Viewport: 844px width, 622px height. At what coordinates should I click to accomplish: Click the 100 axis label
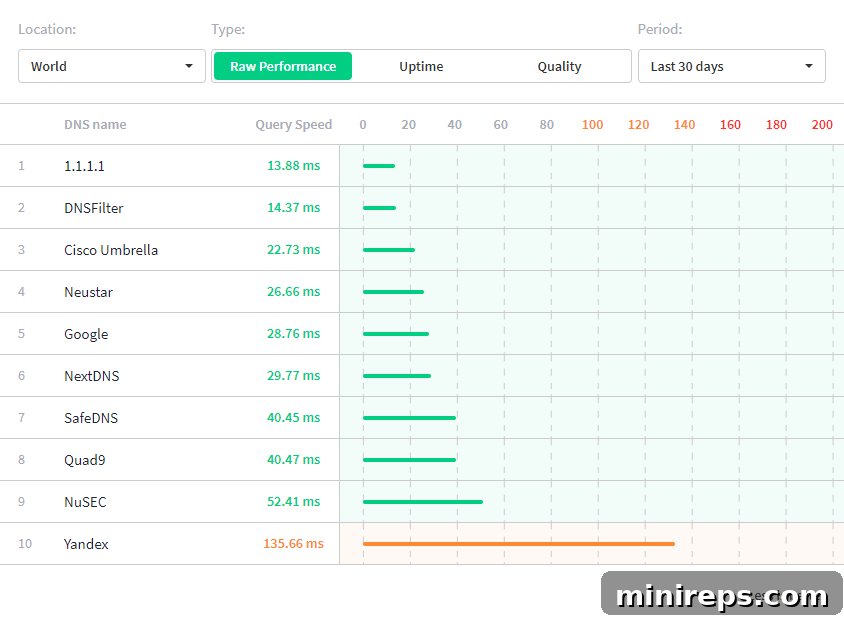592,125
